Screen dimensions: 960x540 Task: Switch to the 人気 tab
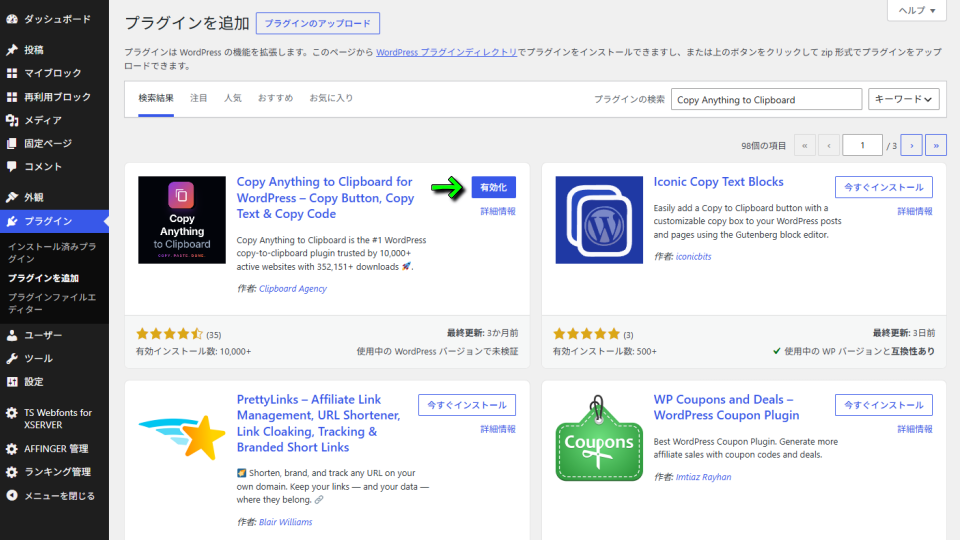pyautogui.click(x=233, y=99)
